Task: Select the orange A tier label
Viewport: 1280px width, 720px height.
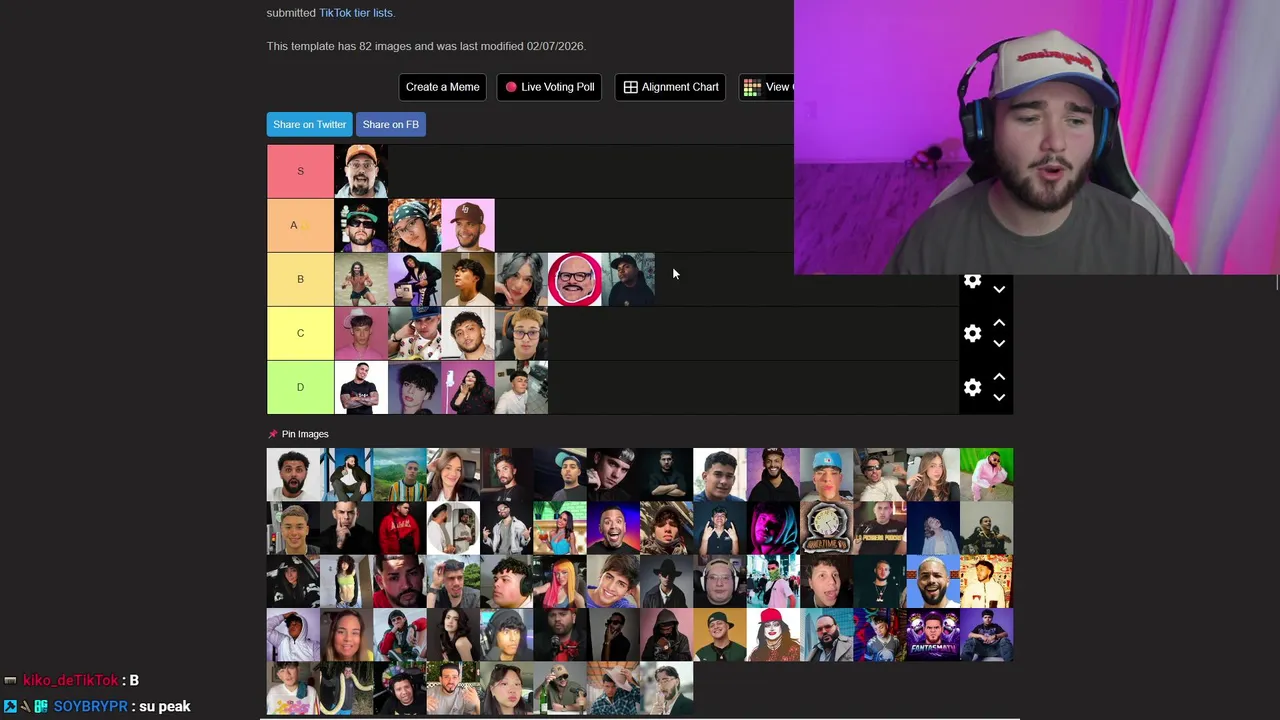Action: (x=300, y=225)
